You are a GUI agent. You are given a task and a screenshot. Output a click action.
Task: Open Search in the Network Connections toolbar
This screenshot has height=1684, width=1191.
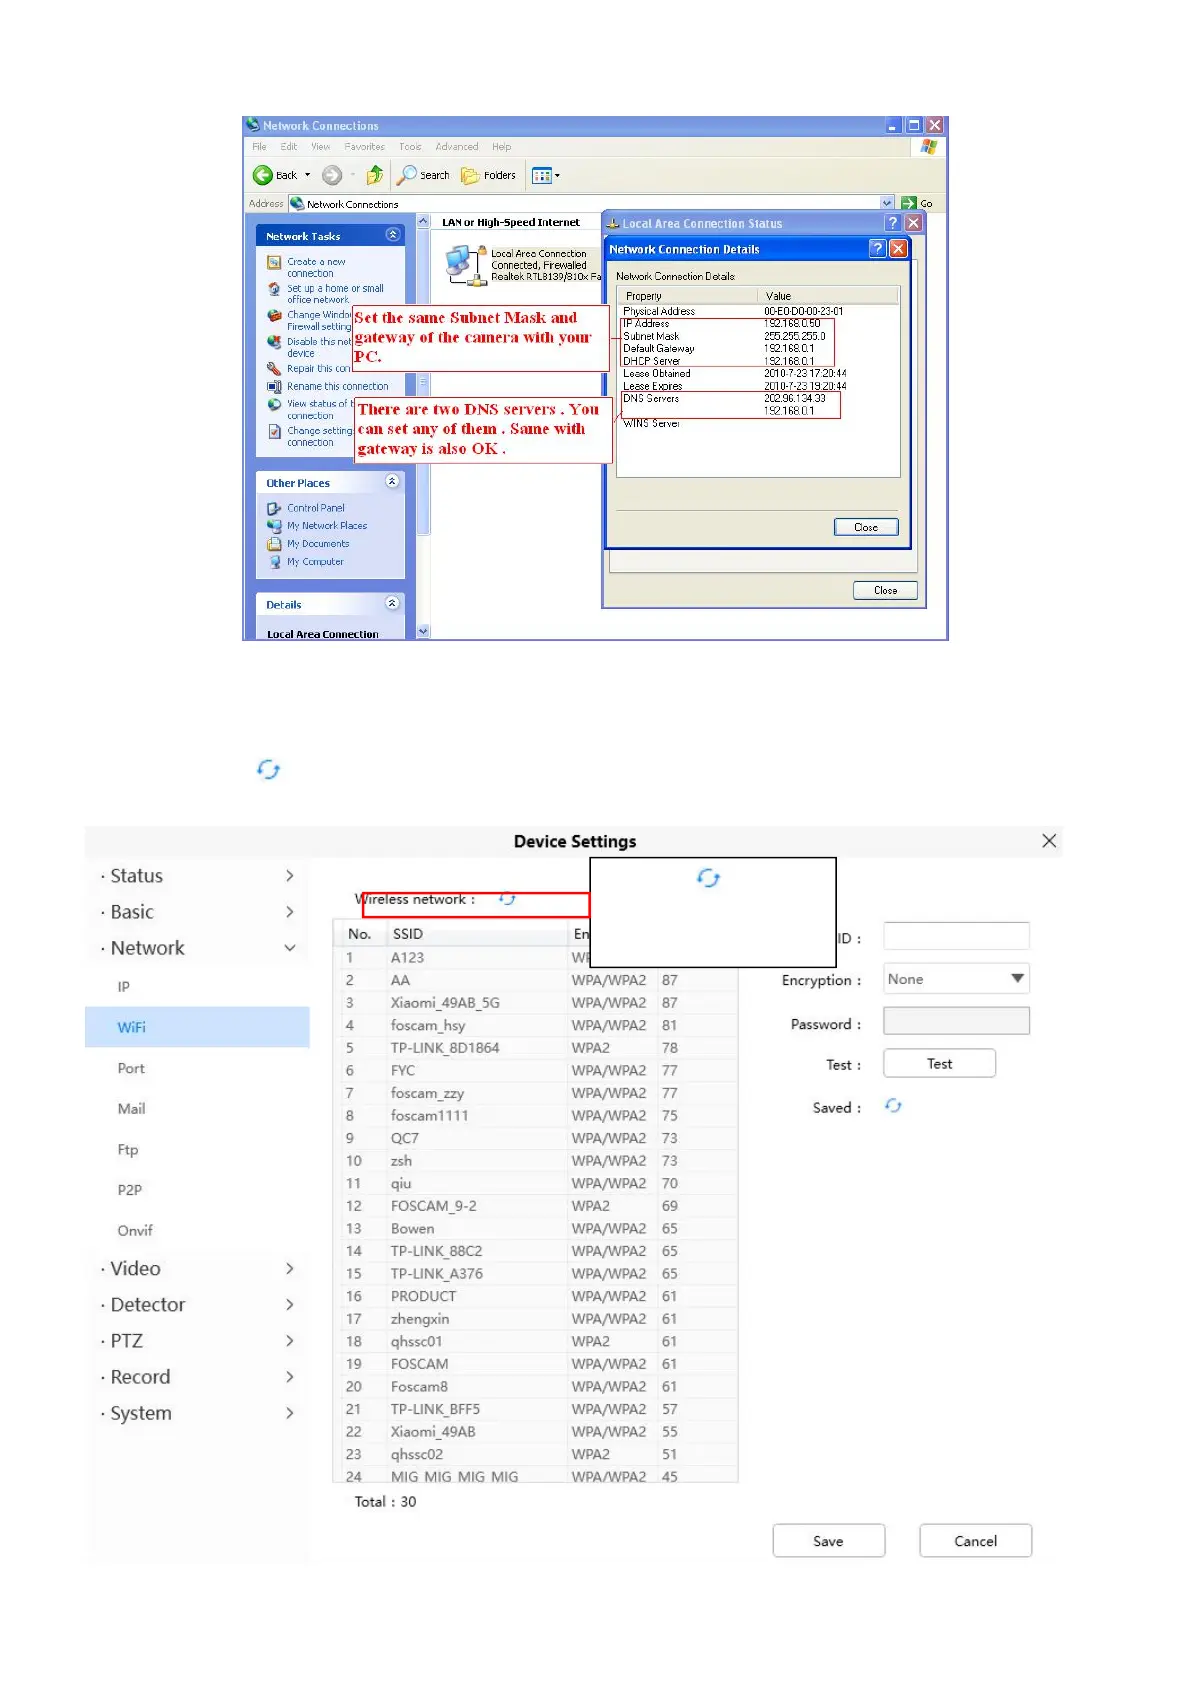click(423, 175)
